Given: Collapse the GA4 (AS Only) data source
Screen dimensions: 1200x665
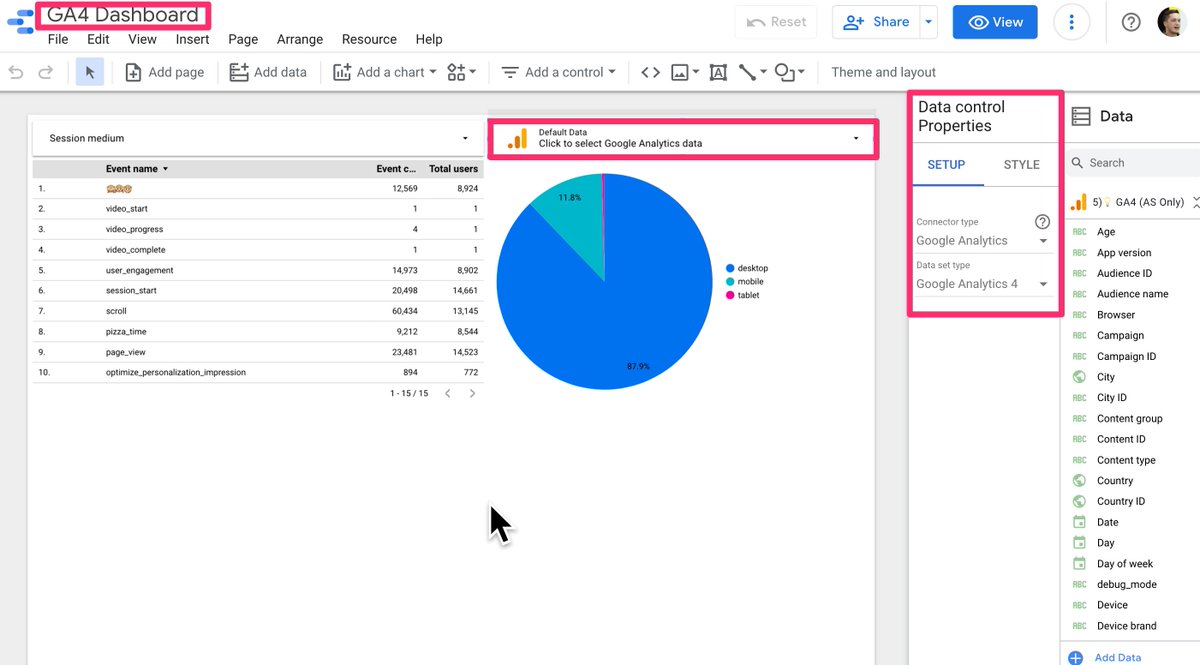Looking at the screenshot, I should (x=1195, y=202).
